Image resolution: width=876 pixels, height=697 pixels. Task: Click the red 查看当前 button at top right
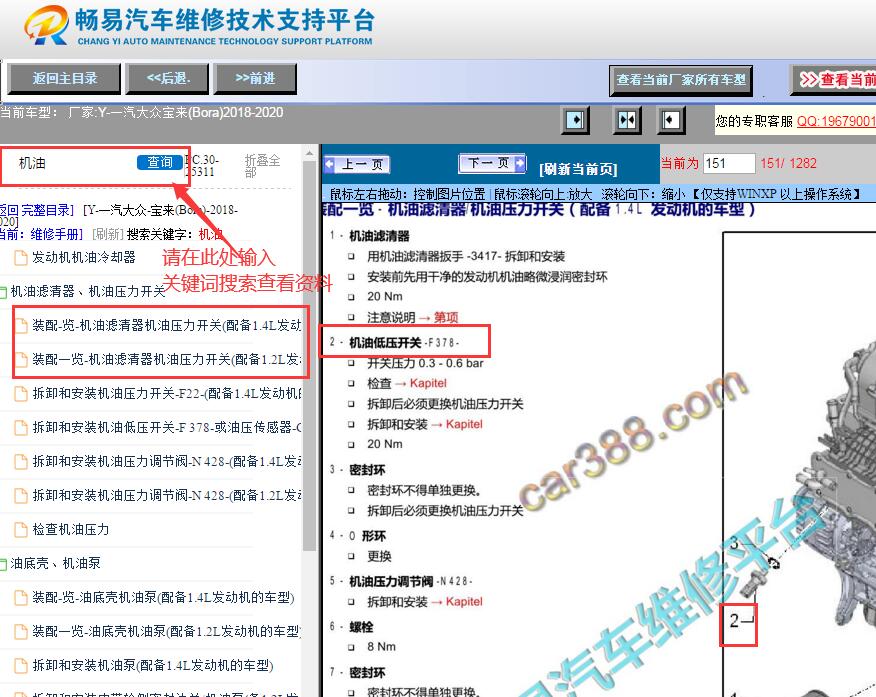pyautogui.click(x=834, y=80)
